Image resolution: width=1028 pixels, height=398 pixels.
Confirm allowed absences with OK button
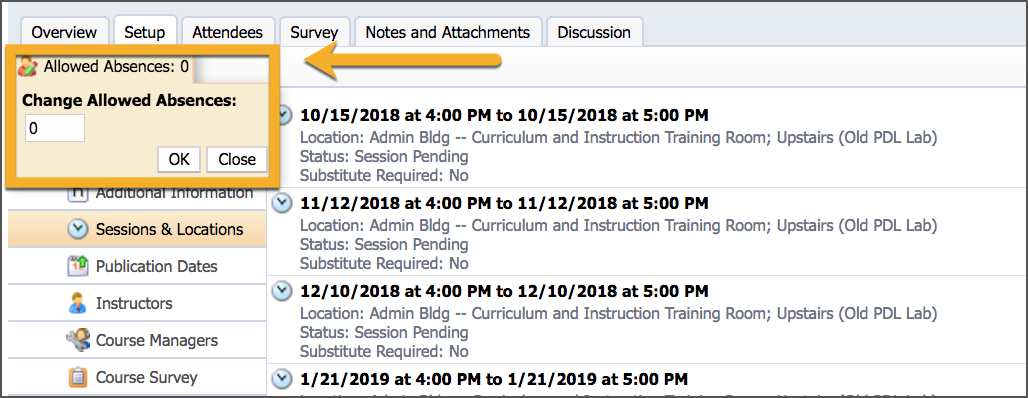(179, 159)
